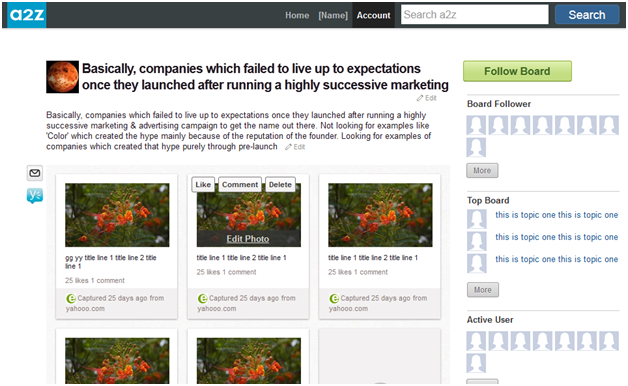Image resolution: width=628 pixels, height=386 pixels.
Task: Click the Search a2z input field
Action: pyautogui.click(x=475, y=15)
